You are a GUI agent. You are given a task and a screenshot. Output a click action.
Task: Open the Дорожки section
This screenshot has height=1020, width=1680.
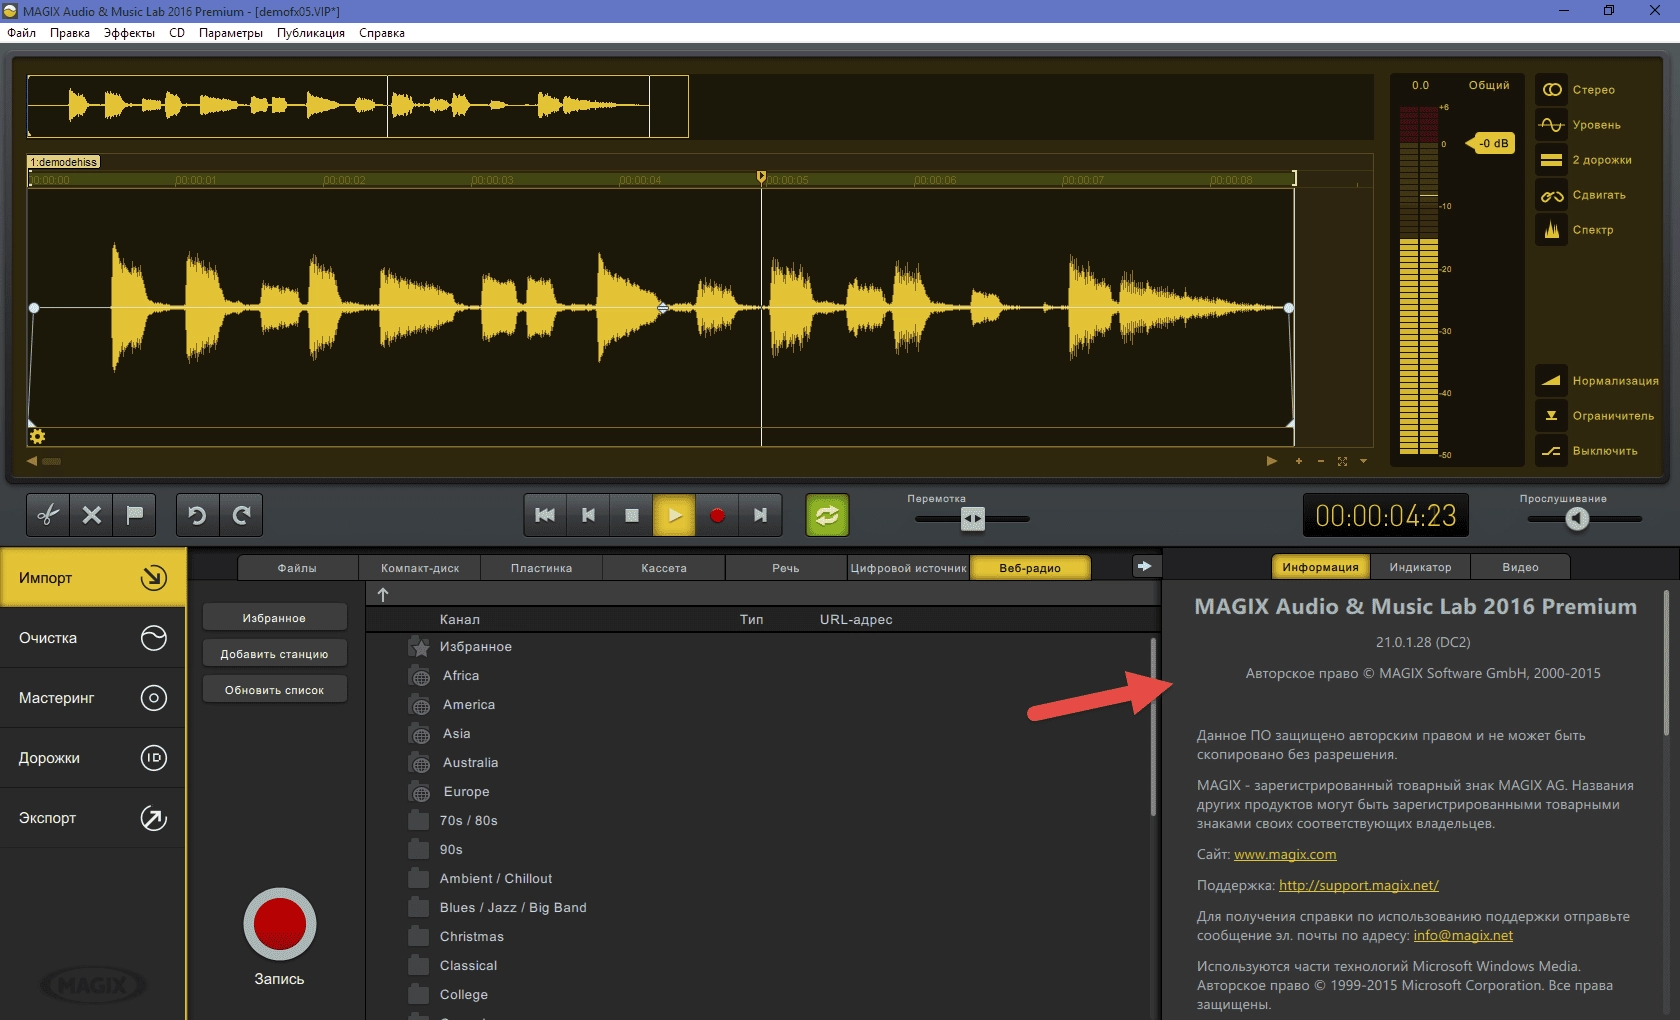93,758
